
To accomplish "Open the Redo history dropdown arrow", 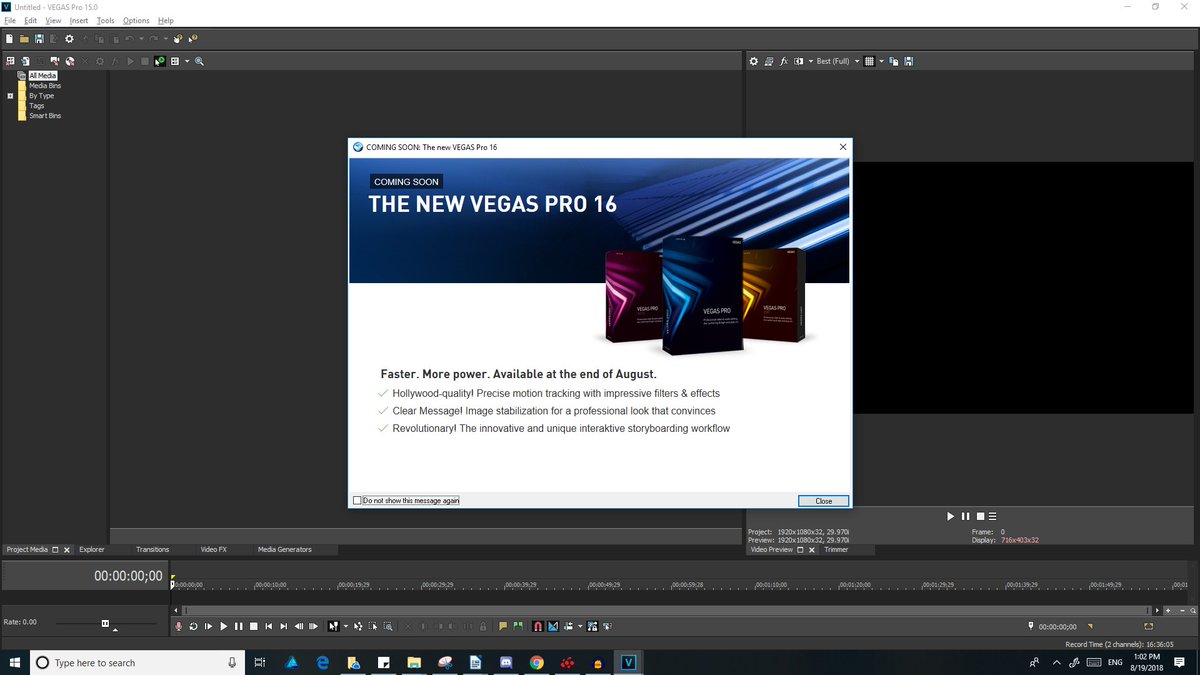I will [166, 39].
